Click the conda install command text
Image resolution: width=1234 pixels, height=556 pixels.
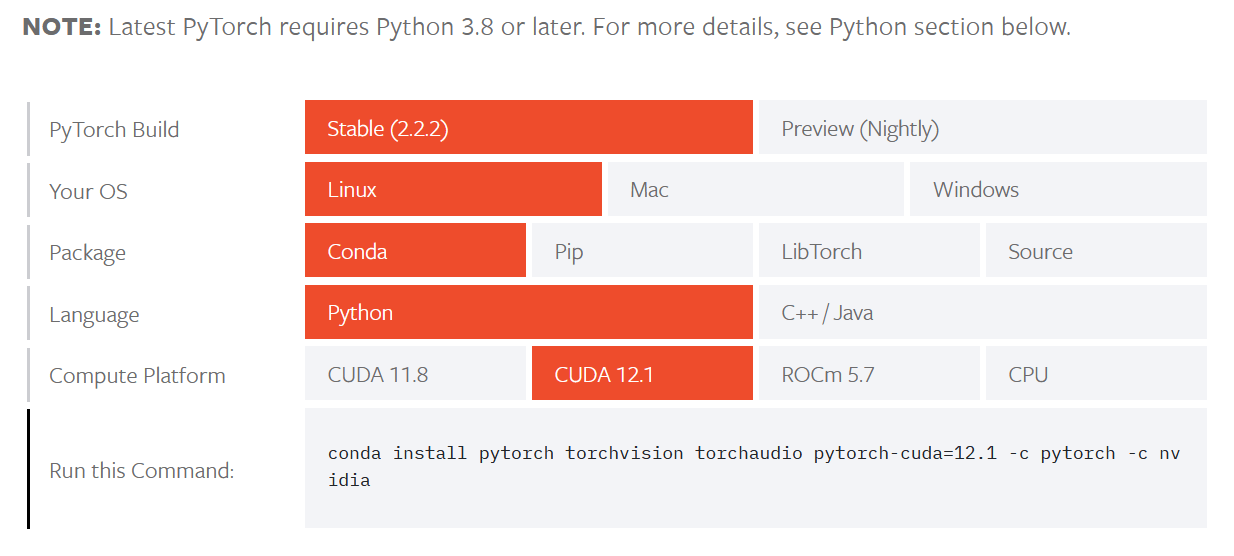click(x=754, y=466)
